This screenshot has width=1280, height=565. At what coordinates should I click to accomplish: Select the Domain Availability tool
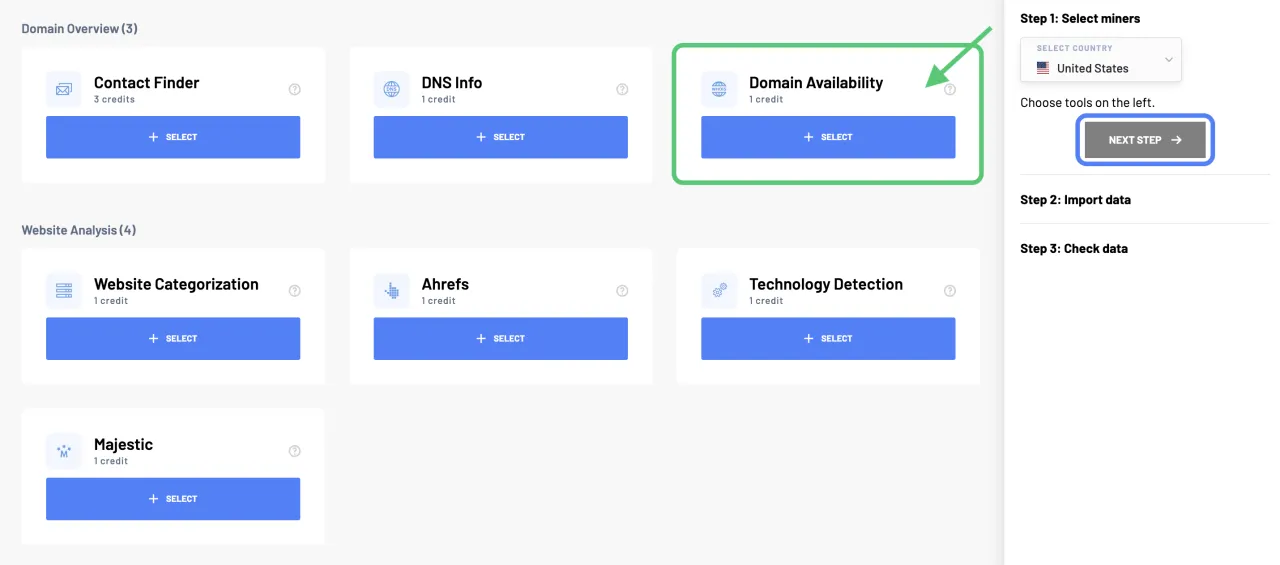pyautogui.click(x=828, y=137)
